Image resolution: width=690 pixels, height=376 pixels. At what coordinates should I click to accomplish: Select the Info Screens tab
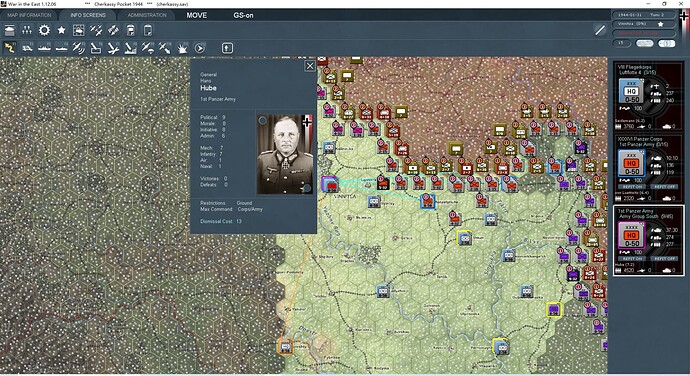(x=88, y=15)
